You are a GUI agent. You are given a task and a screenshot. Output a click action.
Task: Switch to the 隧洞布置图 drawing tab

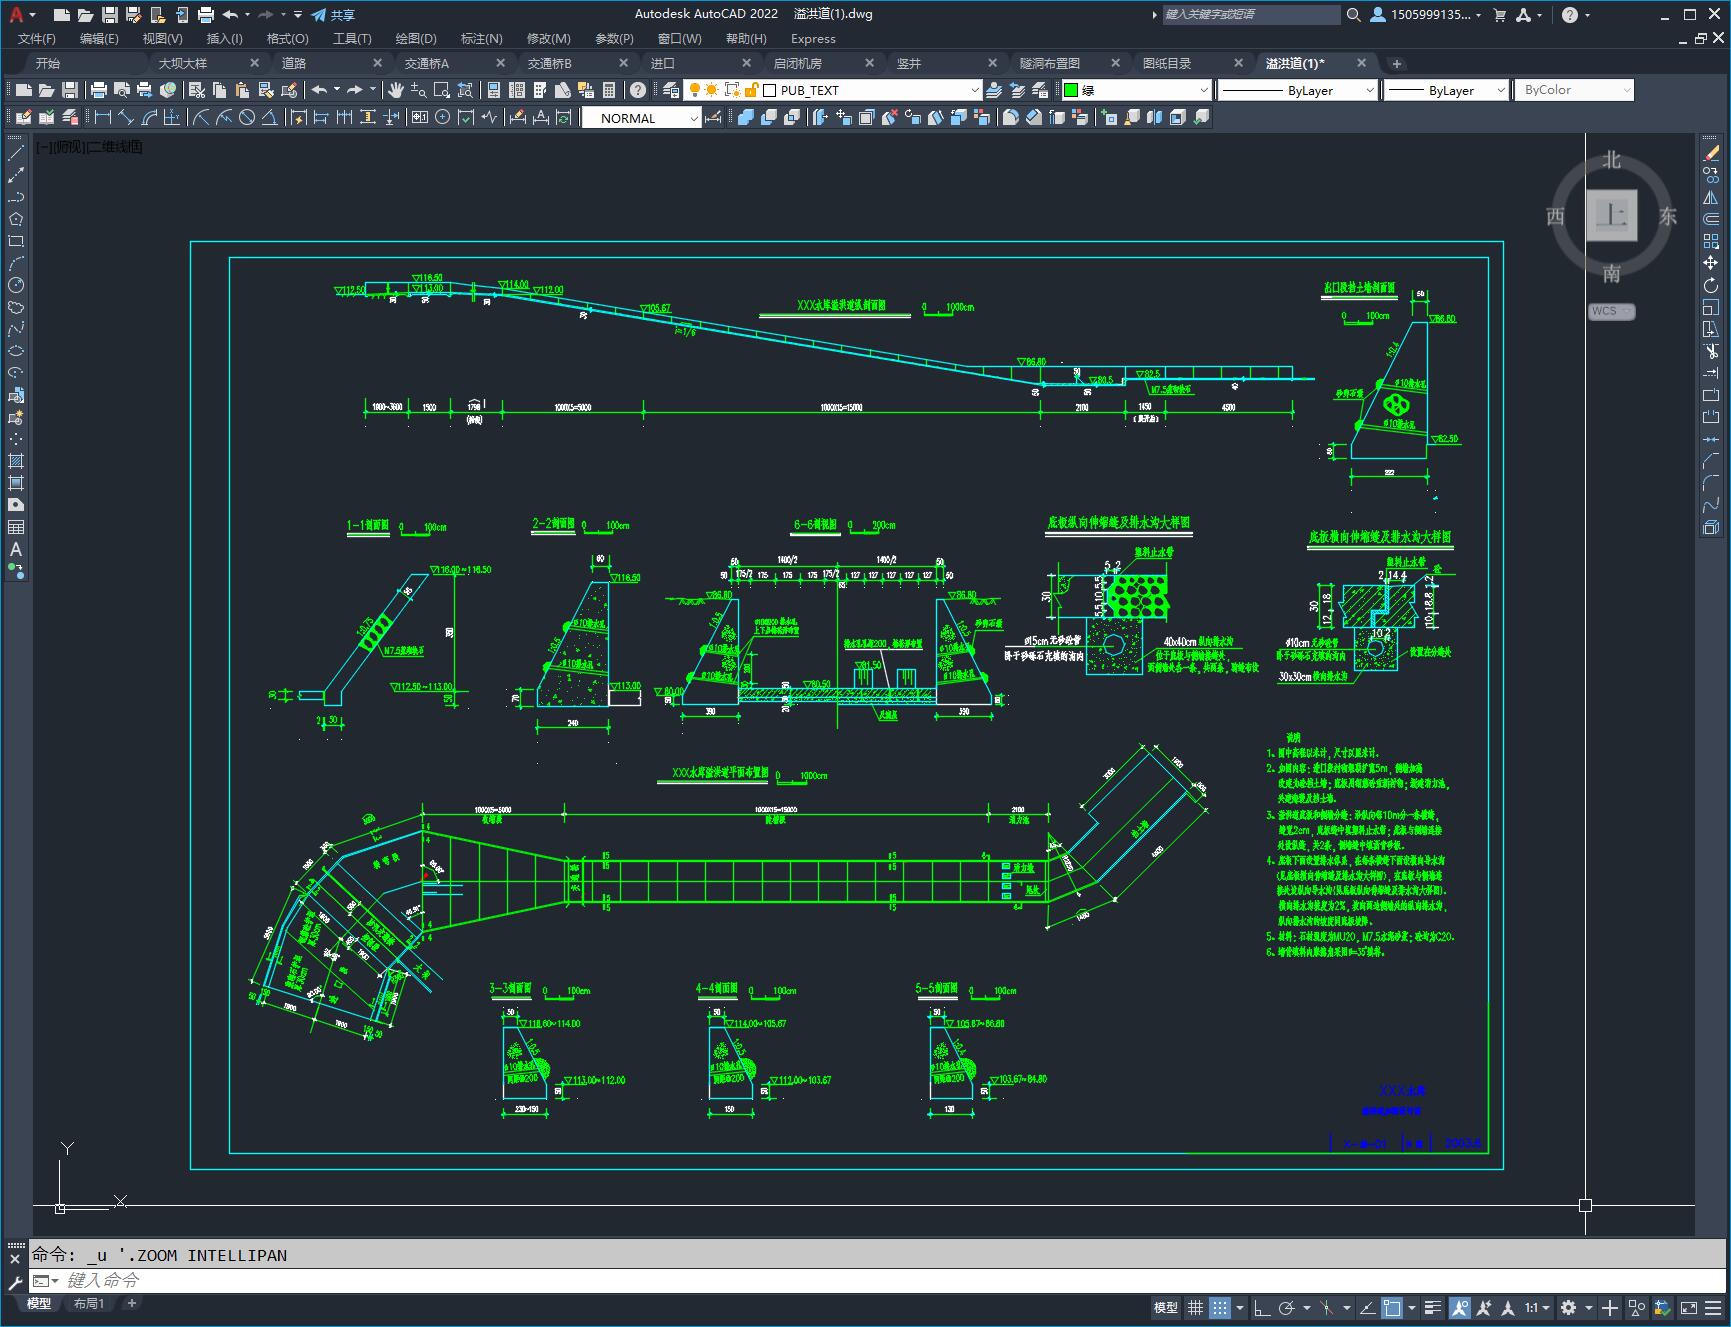click(1050, 63)
